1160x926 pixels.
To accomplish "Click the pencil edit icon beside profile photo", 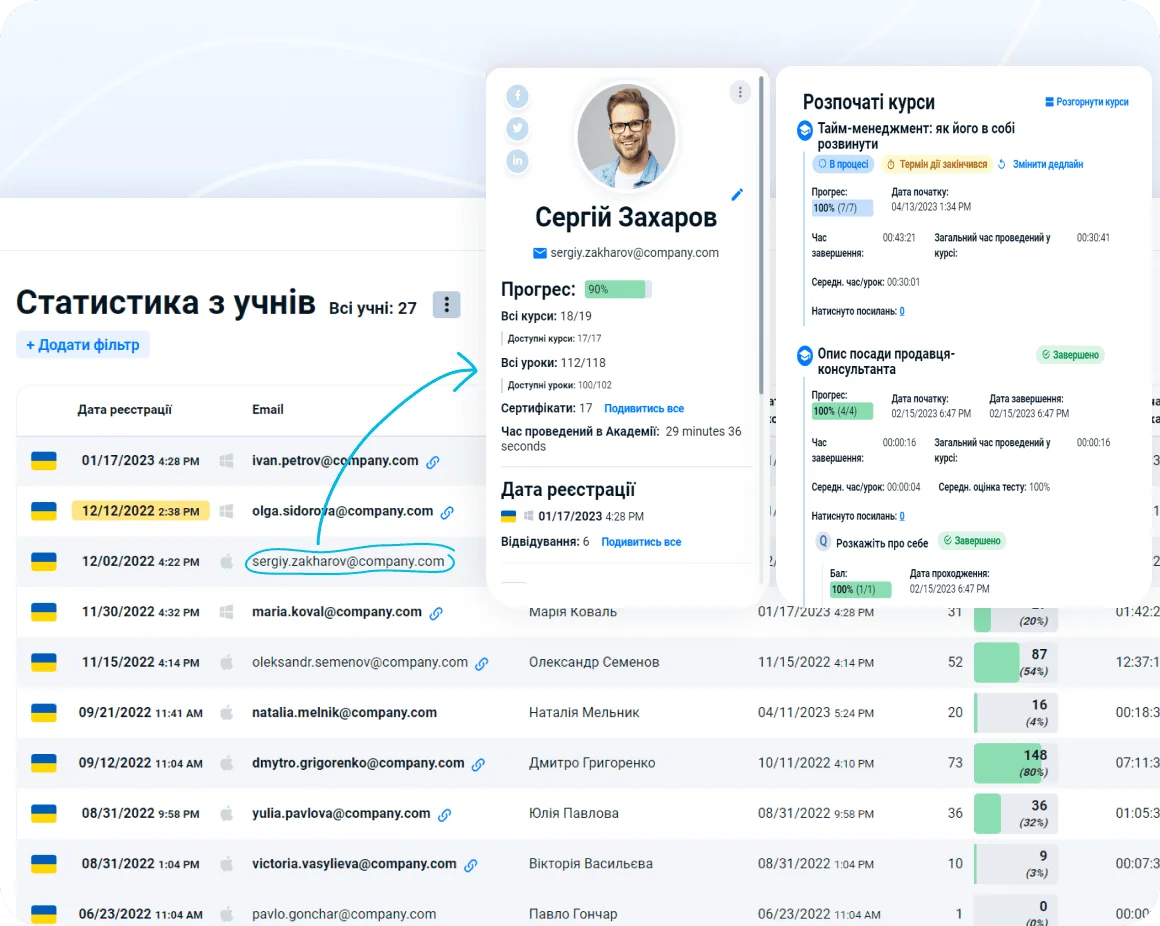I will (737, 194).
